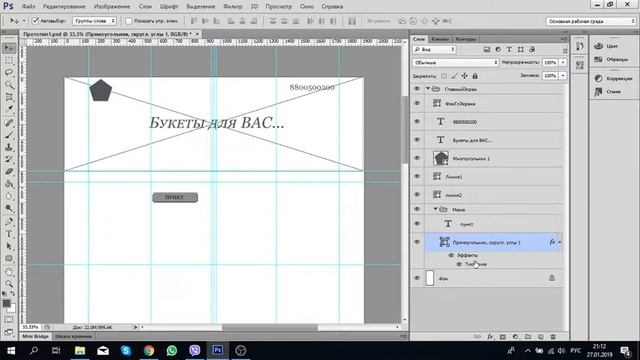Enable Показать упр. элем. checkbox
Screen dimensions: 640x360
[x=129, y=21]
